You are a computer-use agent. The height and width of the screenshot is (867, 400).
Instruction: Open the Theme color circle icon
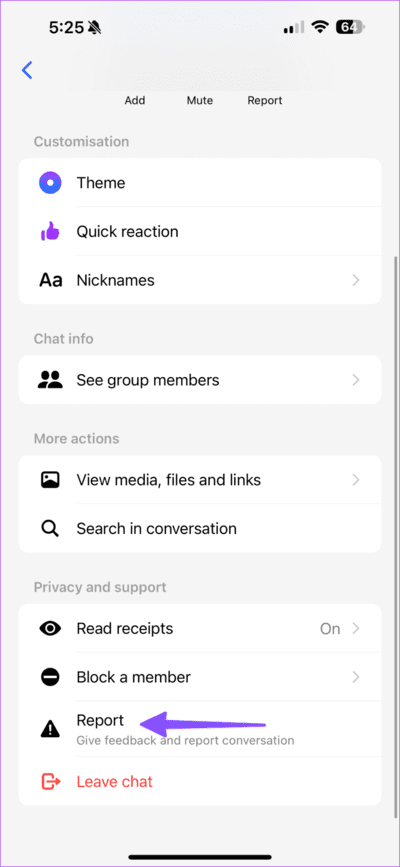(50, 182)
